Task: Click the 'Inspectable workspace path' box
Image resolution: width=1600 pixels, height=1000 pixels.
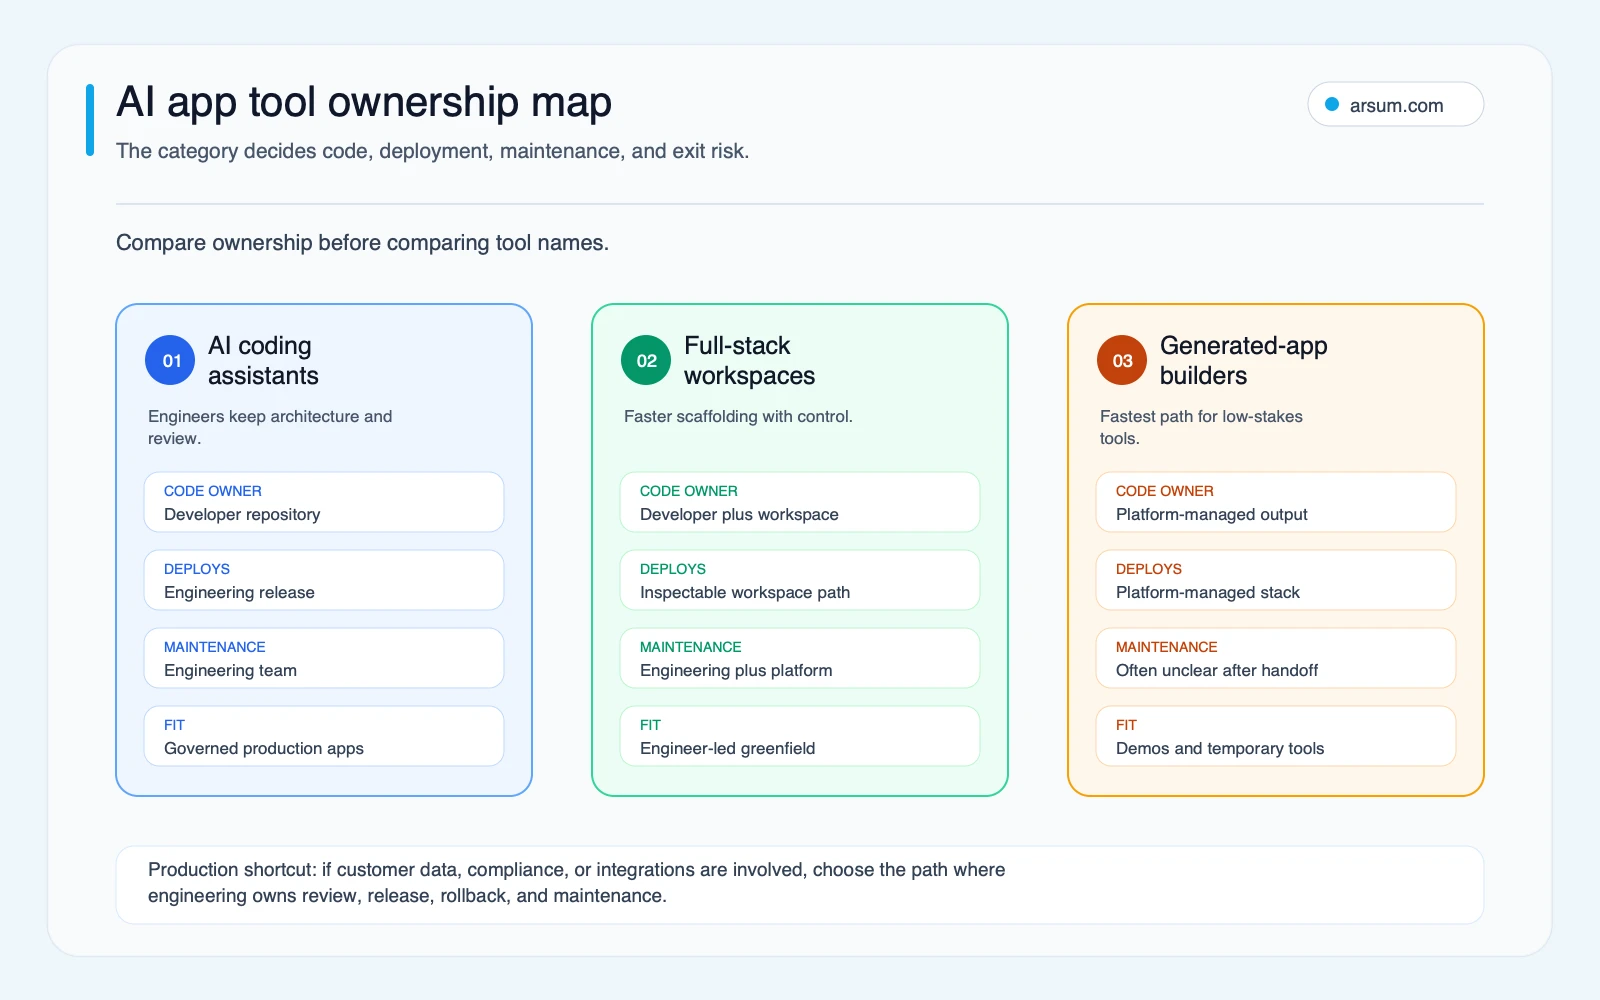Action: pyautogui.click(x=800, y=580)
